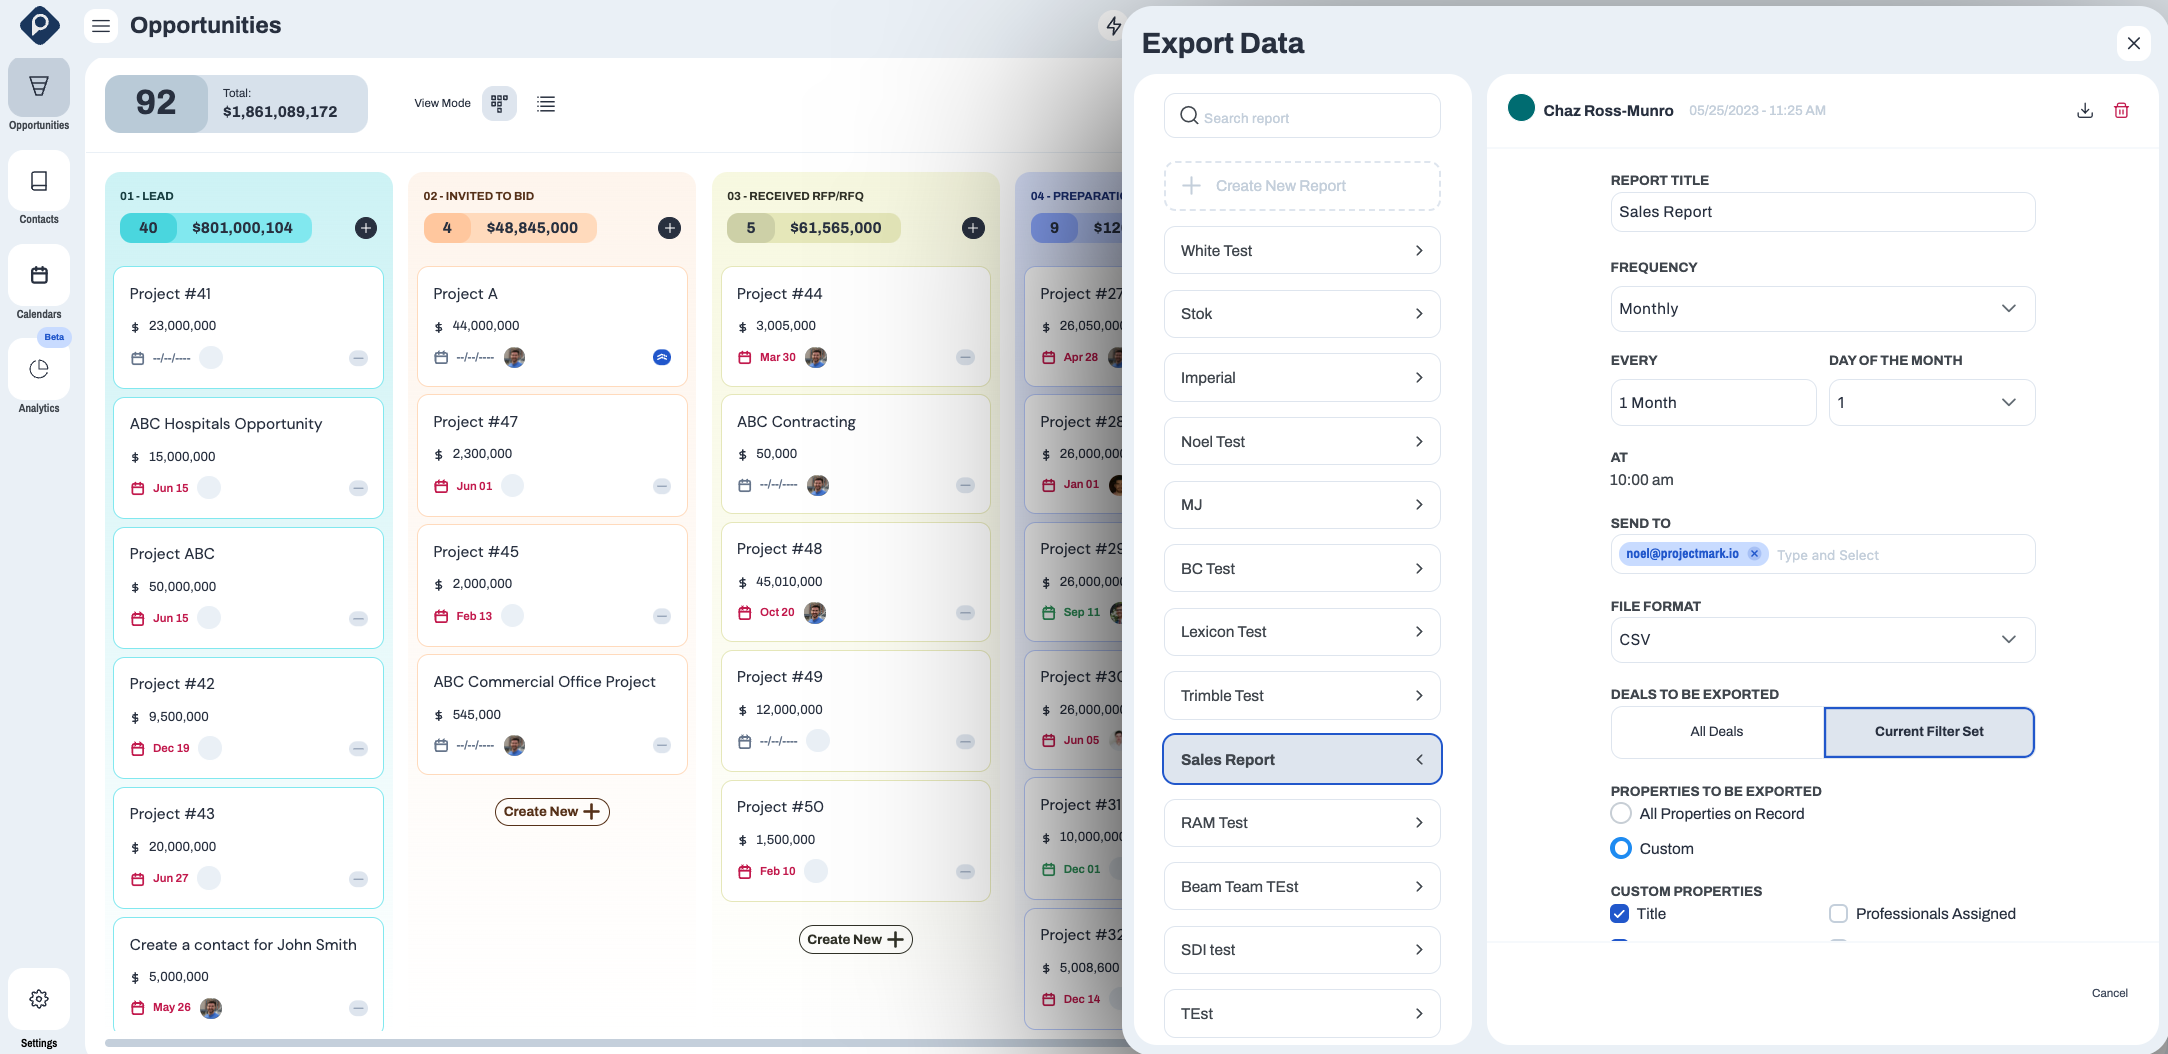Click the Search report field
This screenshot has height=1054, width=2168.
(1302, 116)
